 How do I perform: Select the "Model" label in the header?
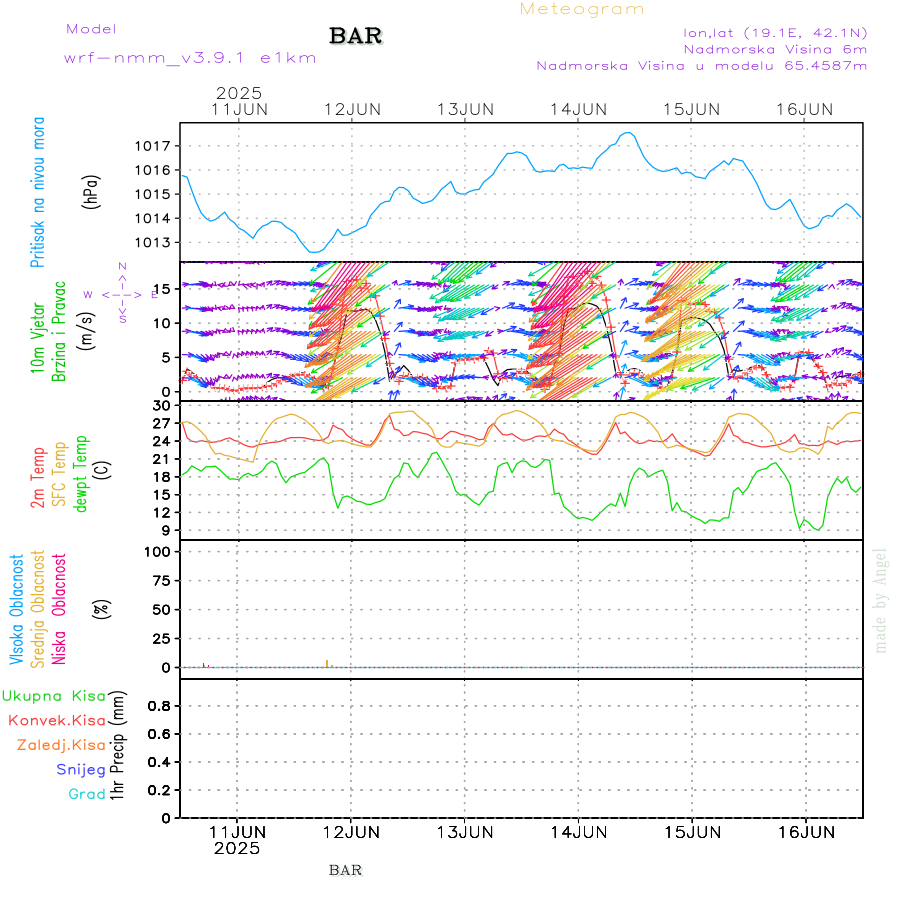click(x=91, y=29)
